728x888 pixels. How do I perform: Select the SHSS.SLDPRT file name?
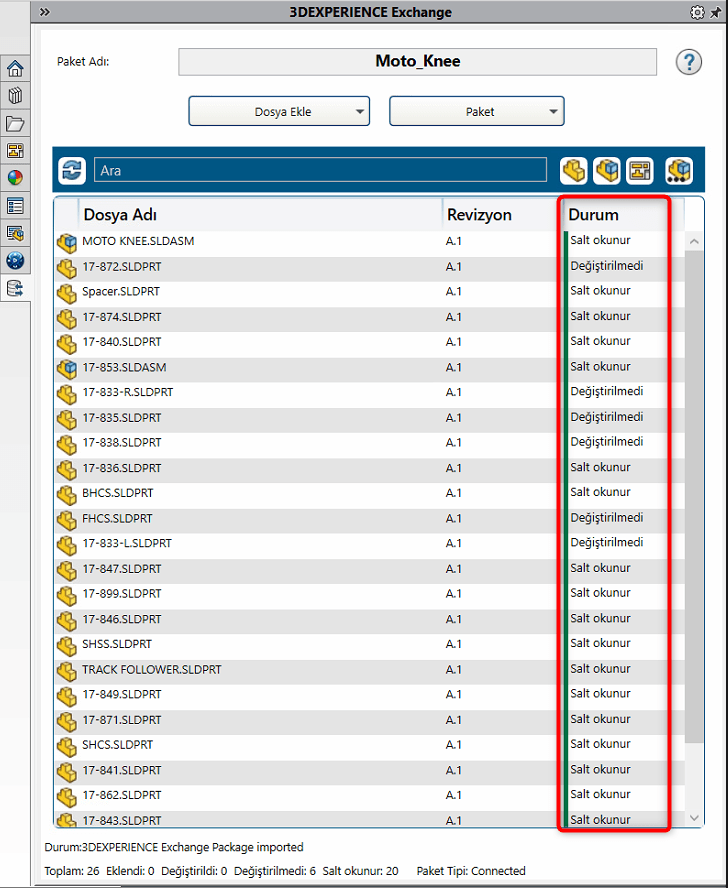(x=117, y=644)
